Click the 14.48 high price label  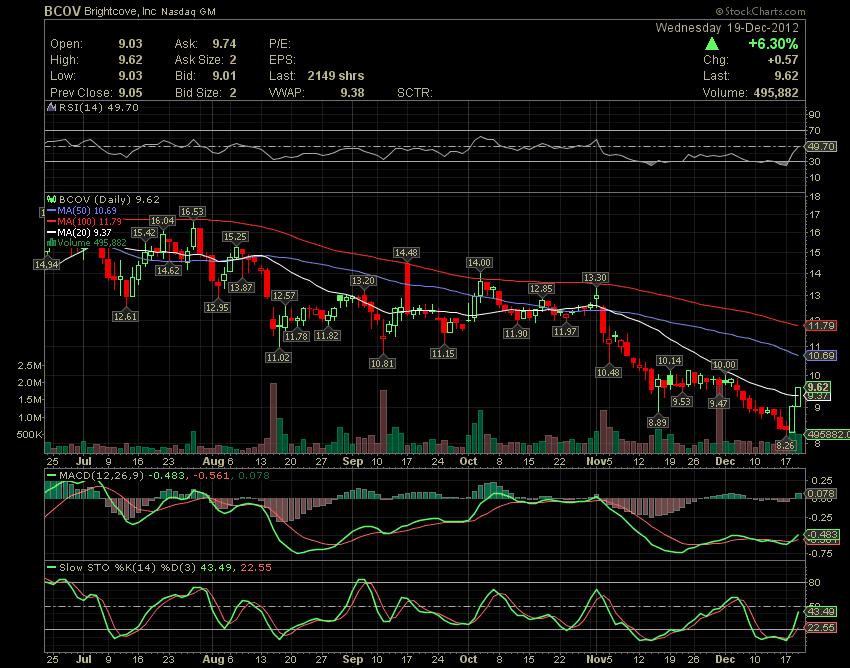[x=406, y=252]
